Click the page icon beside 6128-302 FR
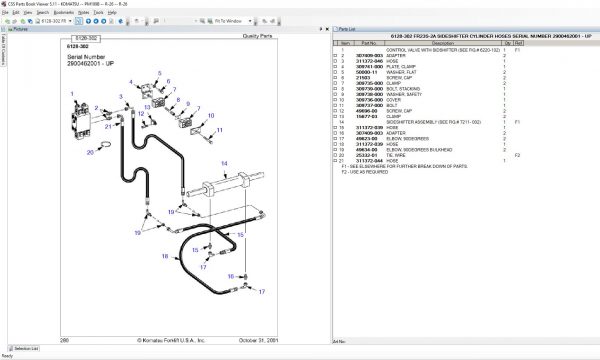 pyautogui.click(x=38, y=21)
